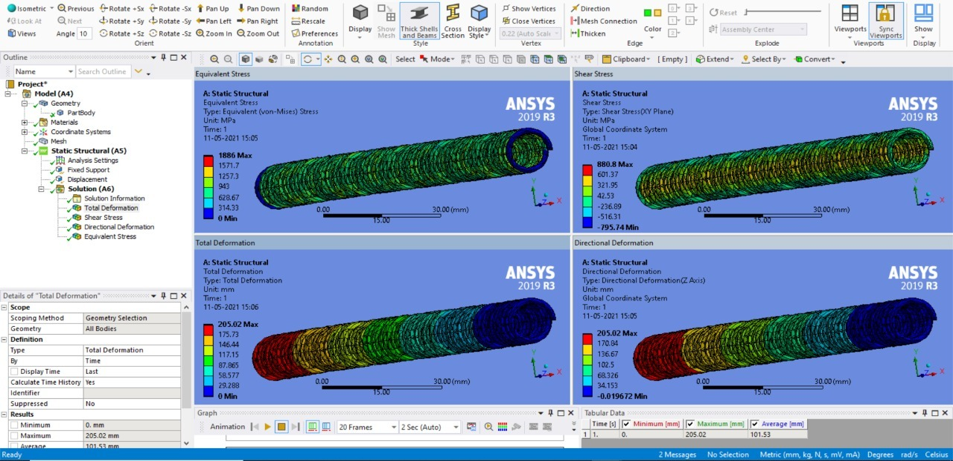This screenshot has height=461, width=953.
Task: Open the Name filter dropdown in Outline
Action: point(71,72)
